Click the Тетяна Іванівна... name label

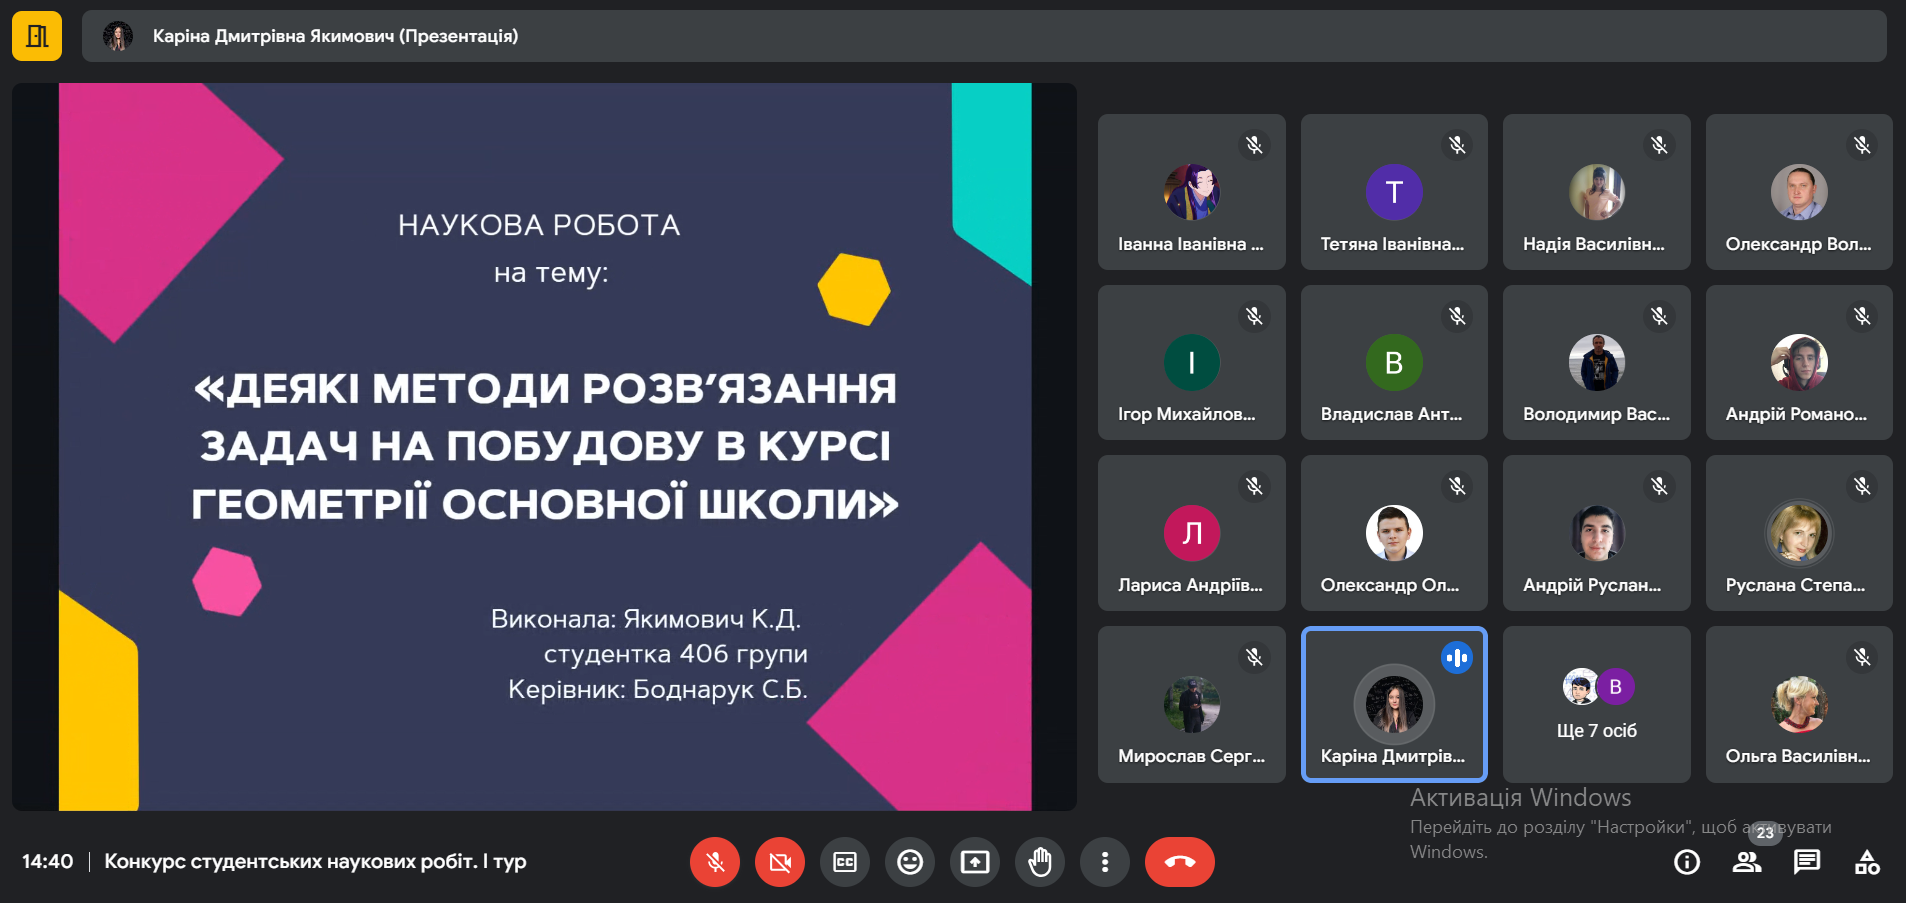tap(1392, 244)
